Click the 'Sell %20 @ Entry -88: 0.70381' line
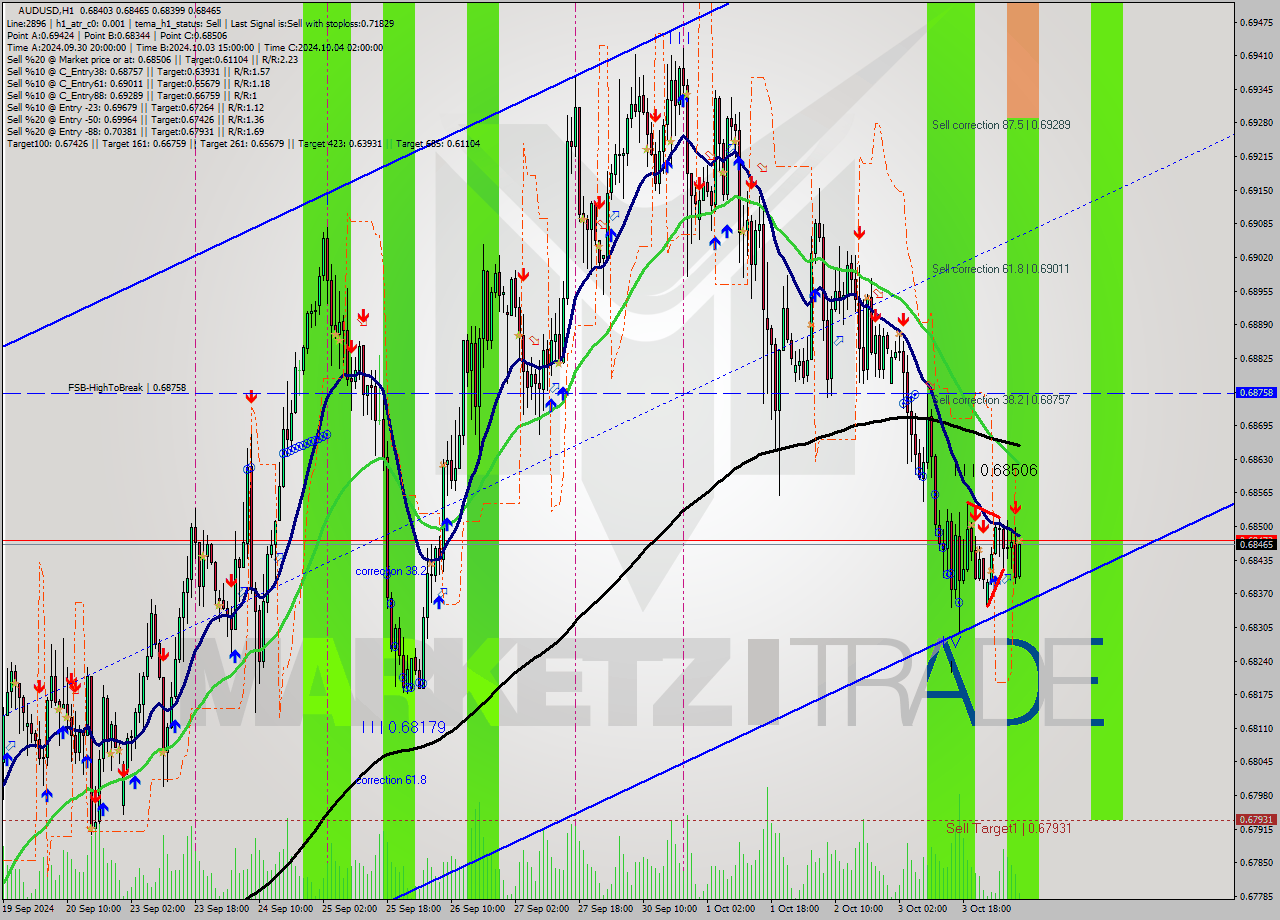The width and height of the screenshot is (1280, 920). tap(135, 131)
